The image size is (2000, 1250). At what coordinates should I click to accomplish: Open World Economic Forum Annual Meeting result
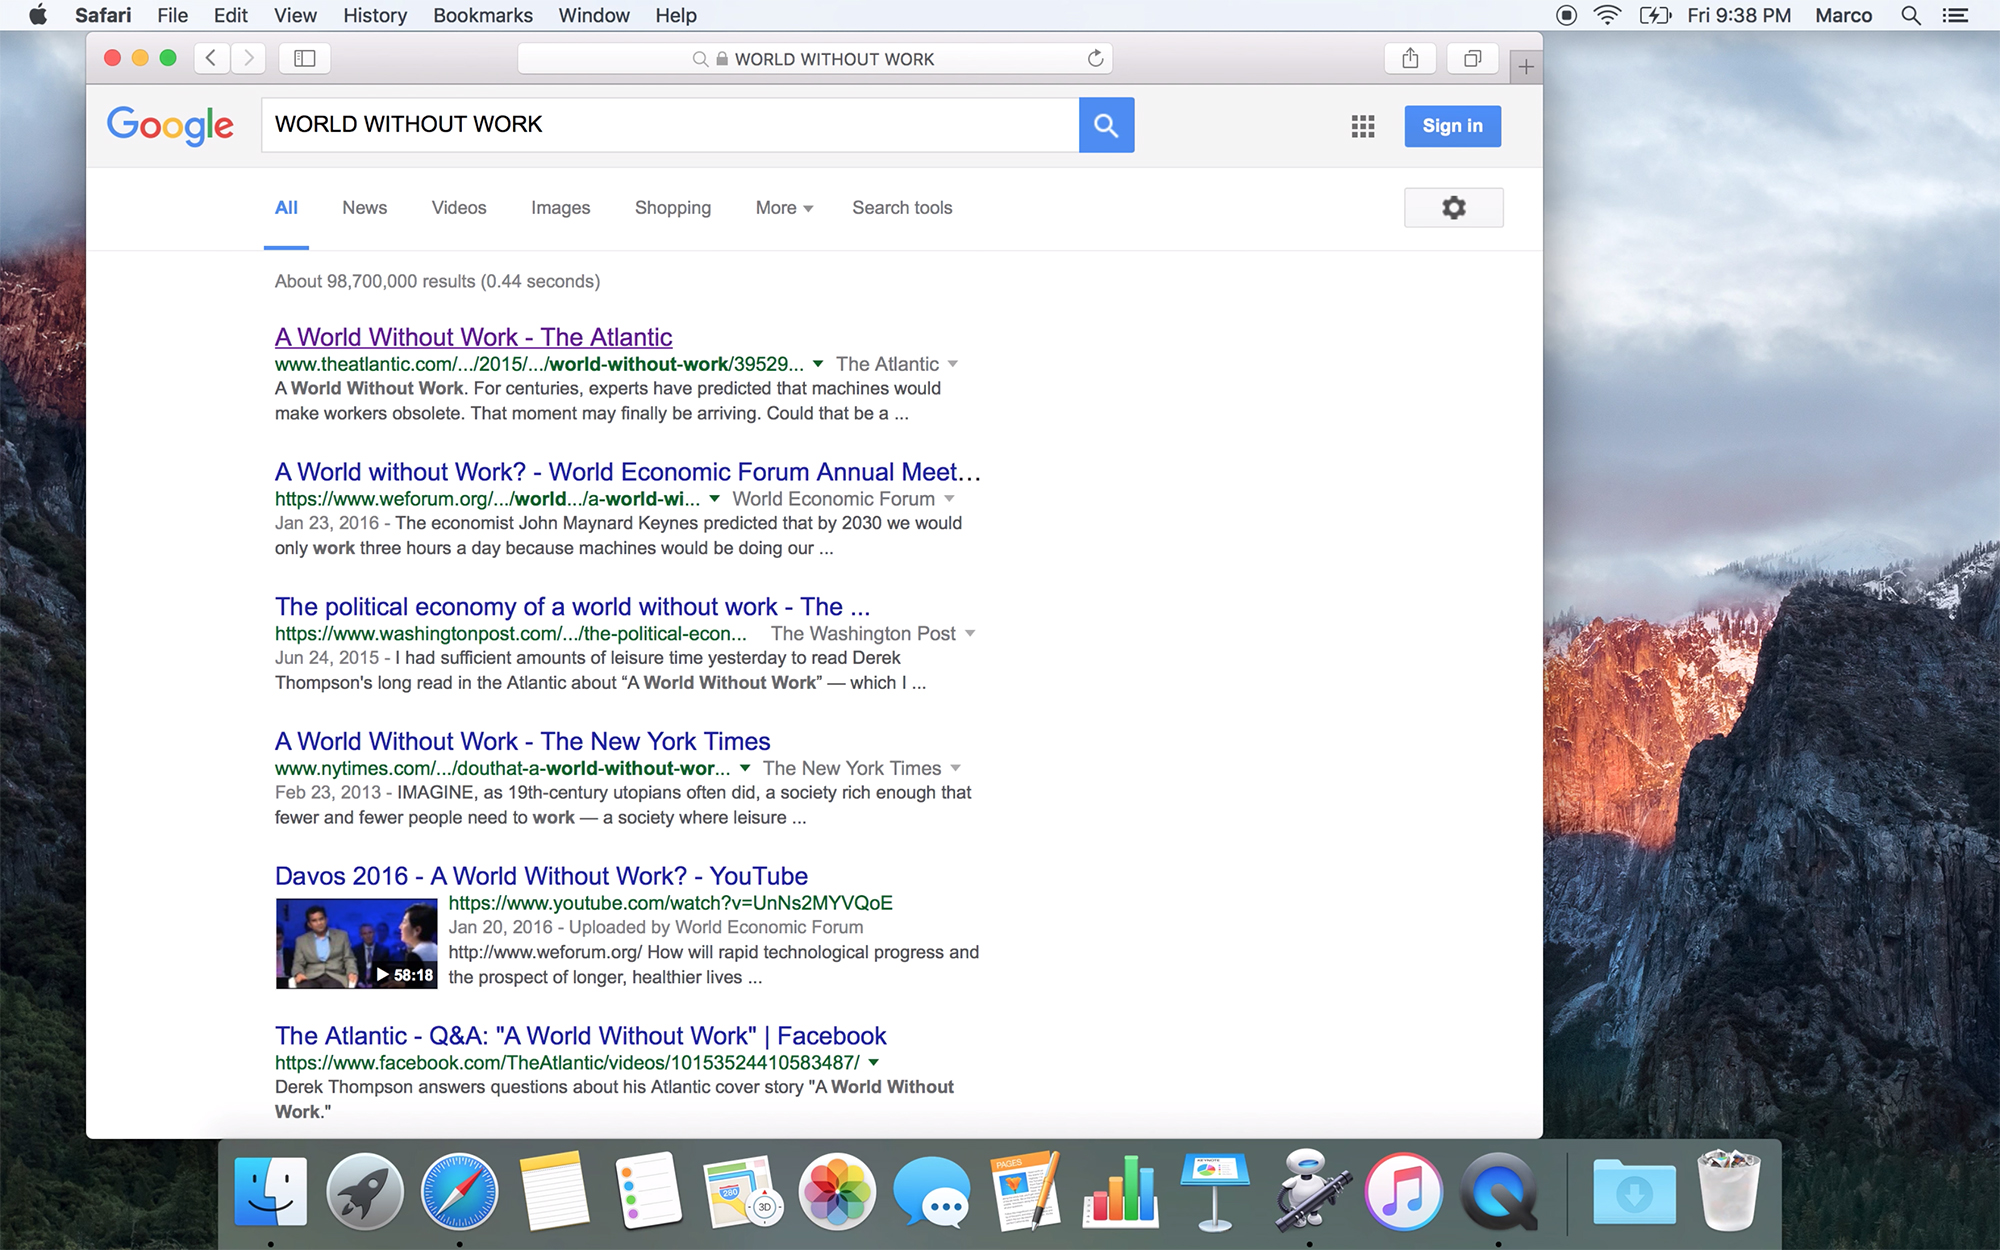(628, 472)
